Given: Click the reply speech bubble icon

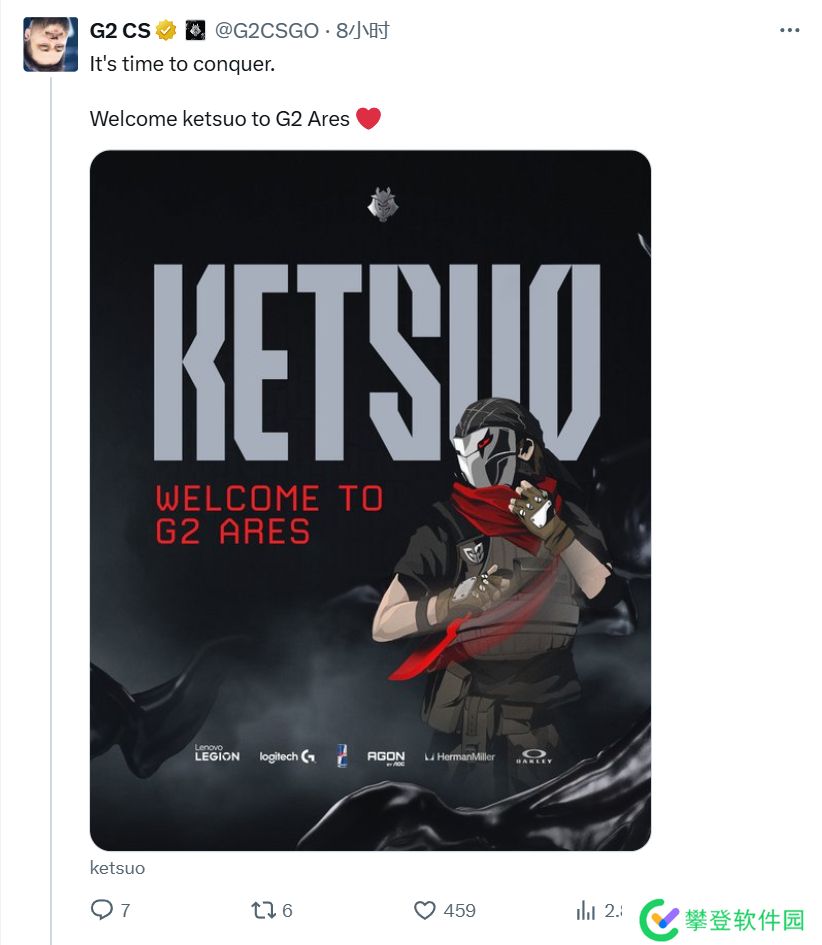Looking at the screenshot, I should point(102,909).
